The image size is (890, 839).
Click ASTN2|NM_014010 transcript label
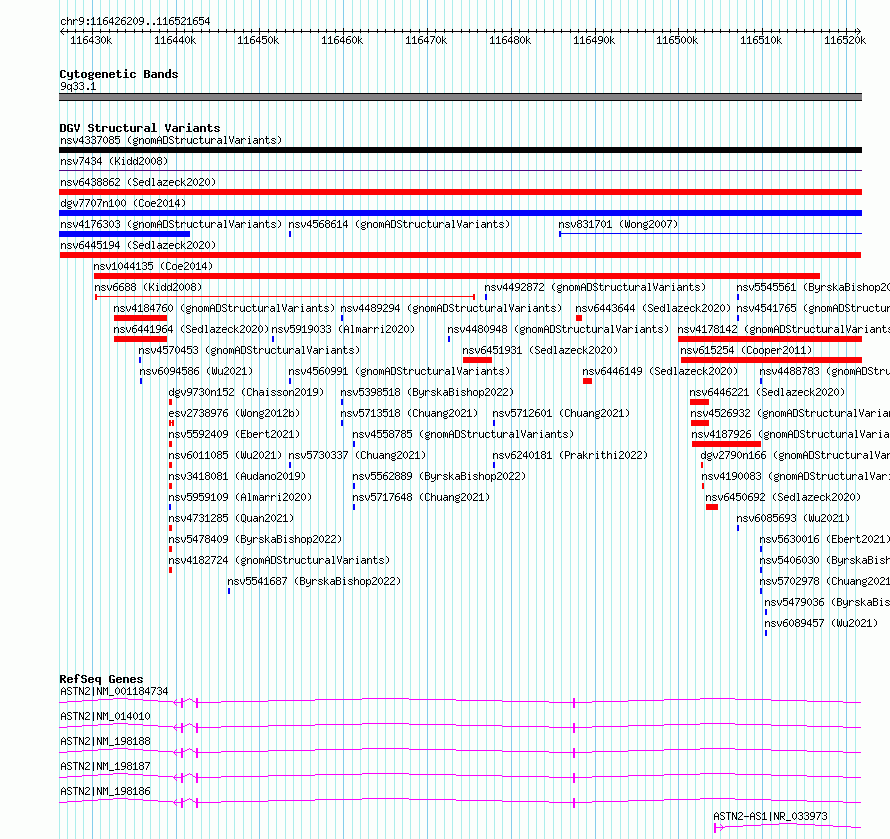(x=105, y=716)
